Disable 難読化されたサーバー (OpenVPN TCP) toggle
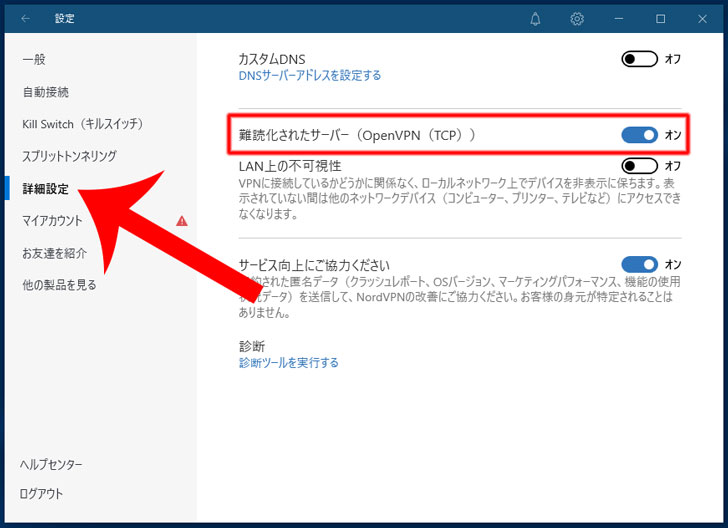This screenshot has height=528, width=728. [x=639, y=134]
